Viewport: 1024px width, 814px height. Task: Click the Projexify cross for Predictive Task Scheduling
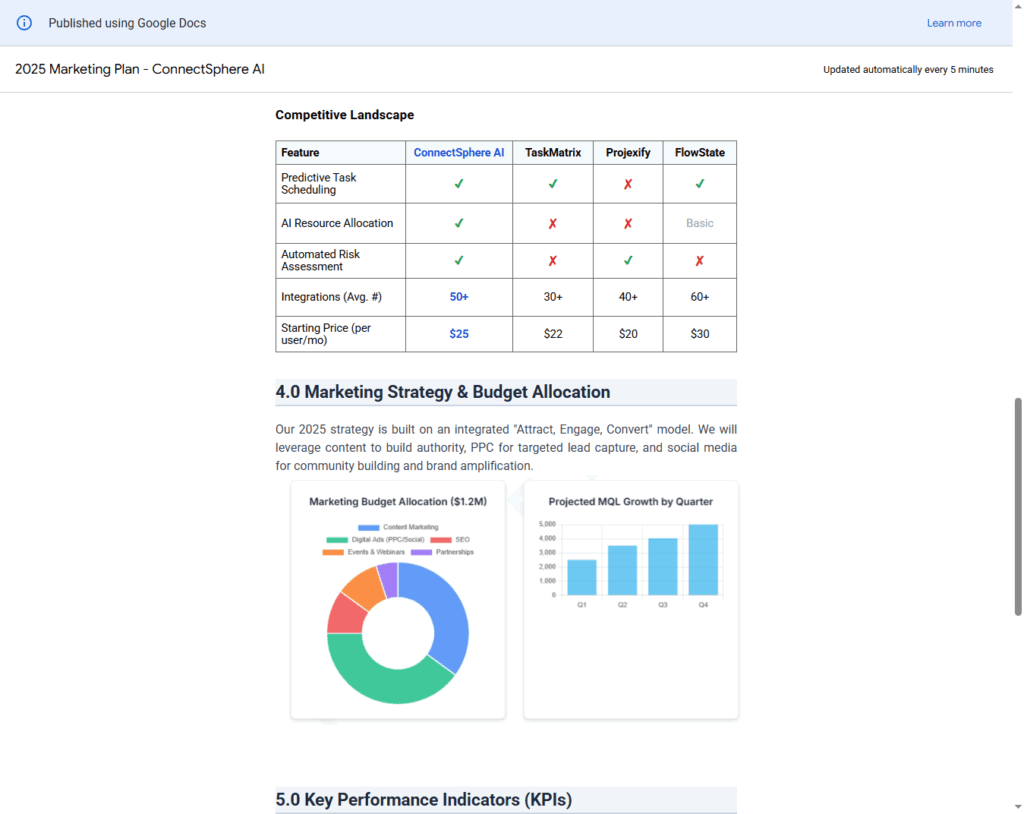coord(628,184)
